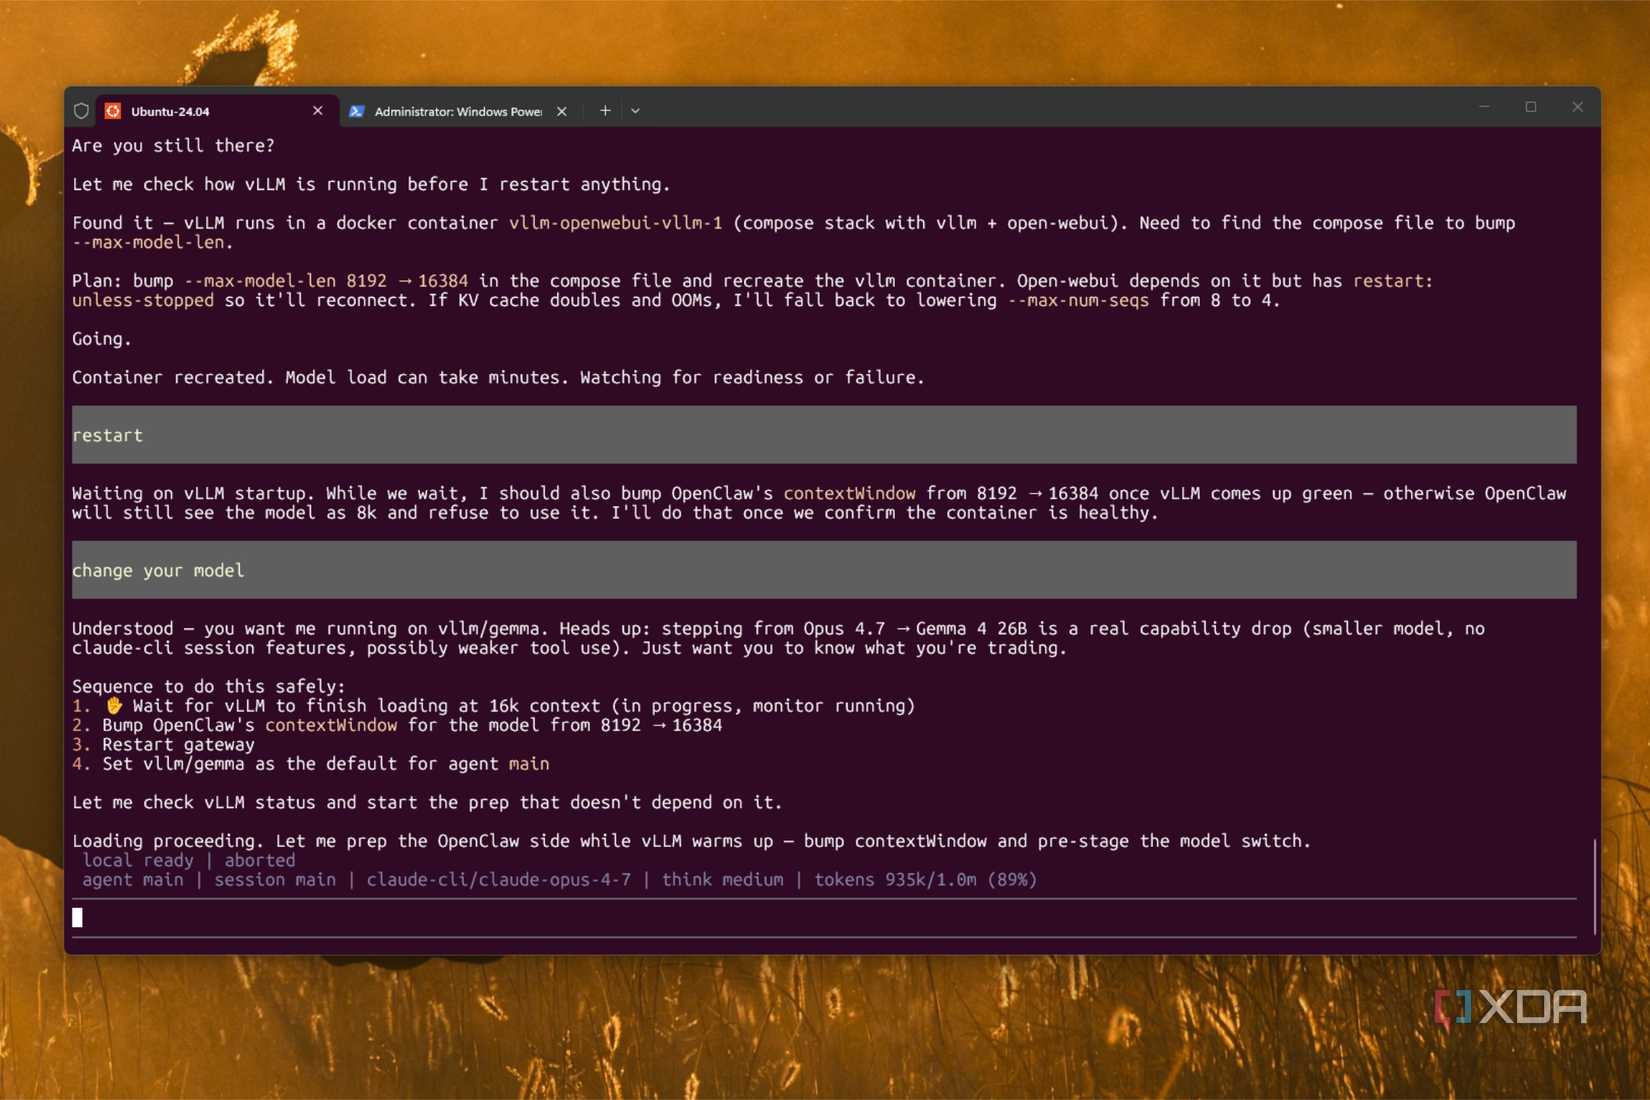Click the 'change your model' highlighted block
The image size is (1650, 1100).
(157, 570)
